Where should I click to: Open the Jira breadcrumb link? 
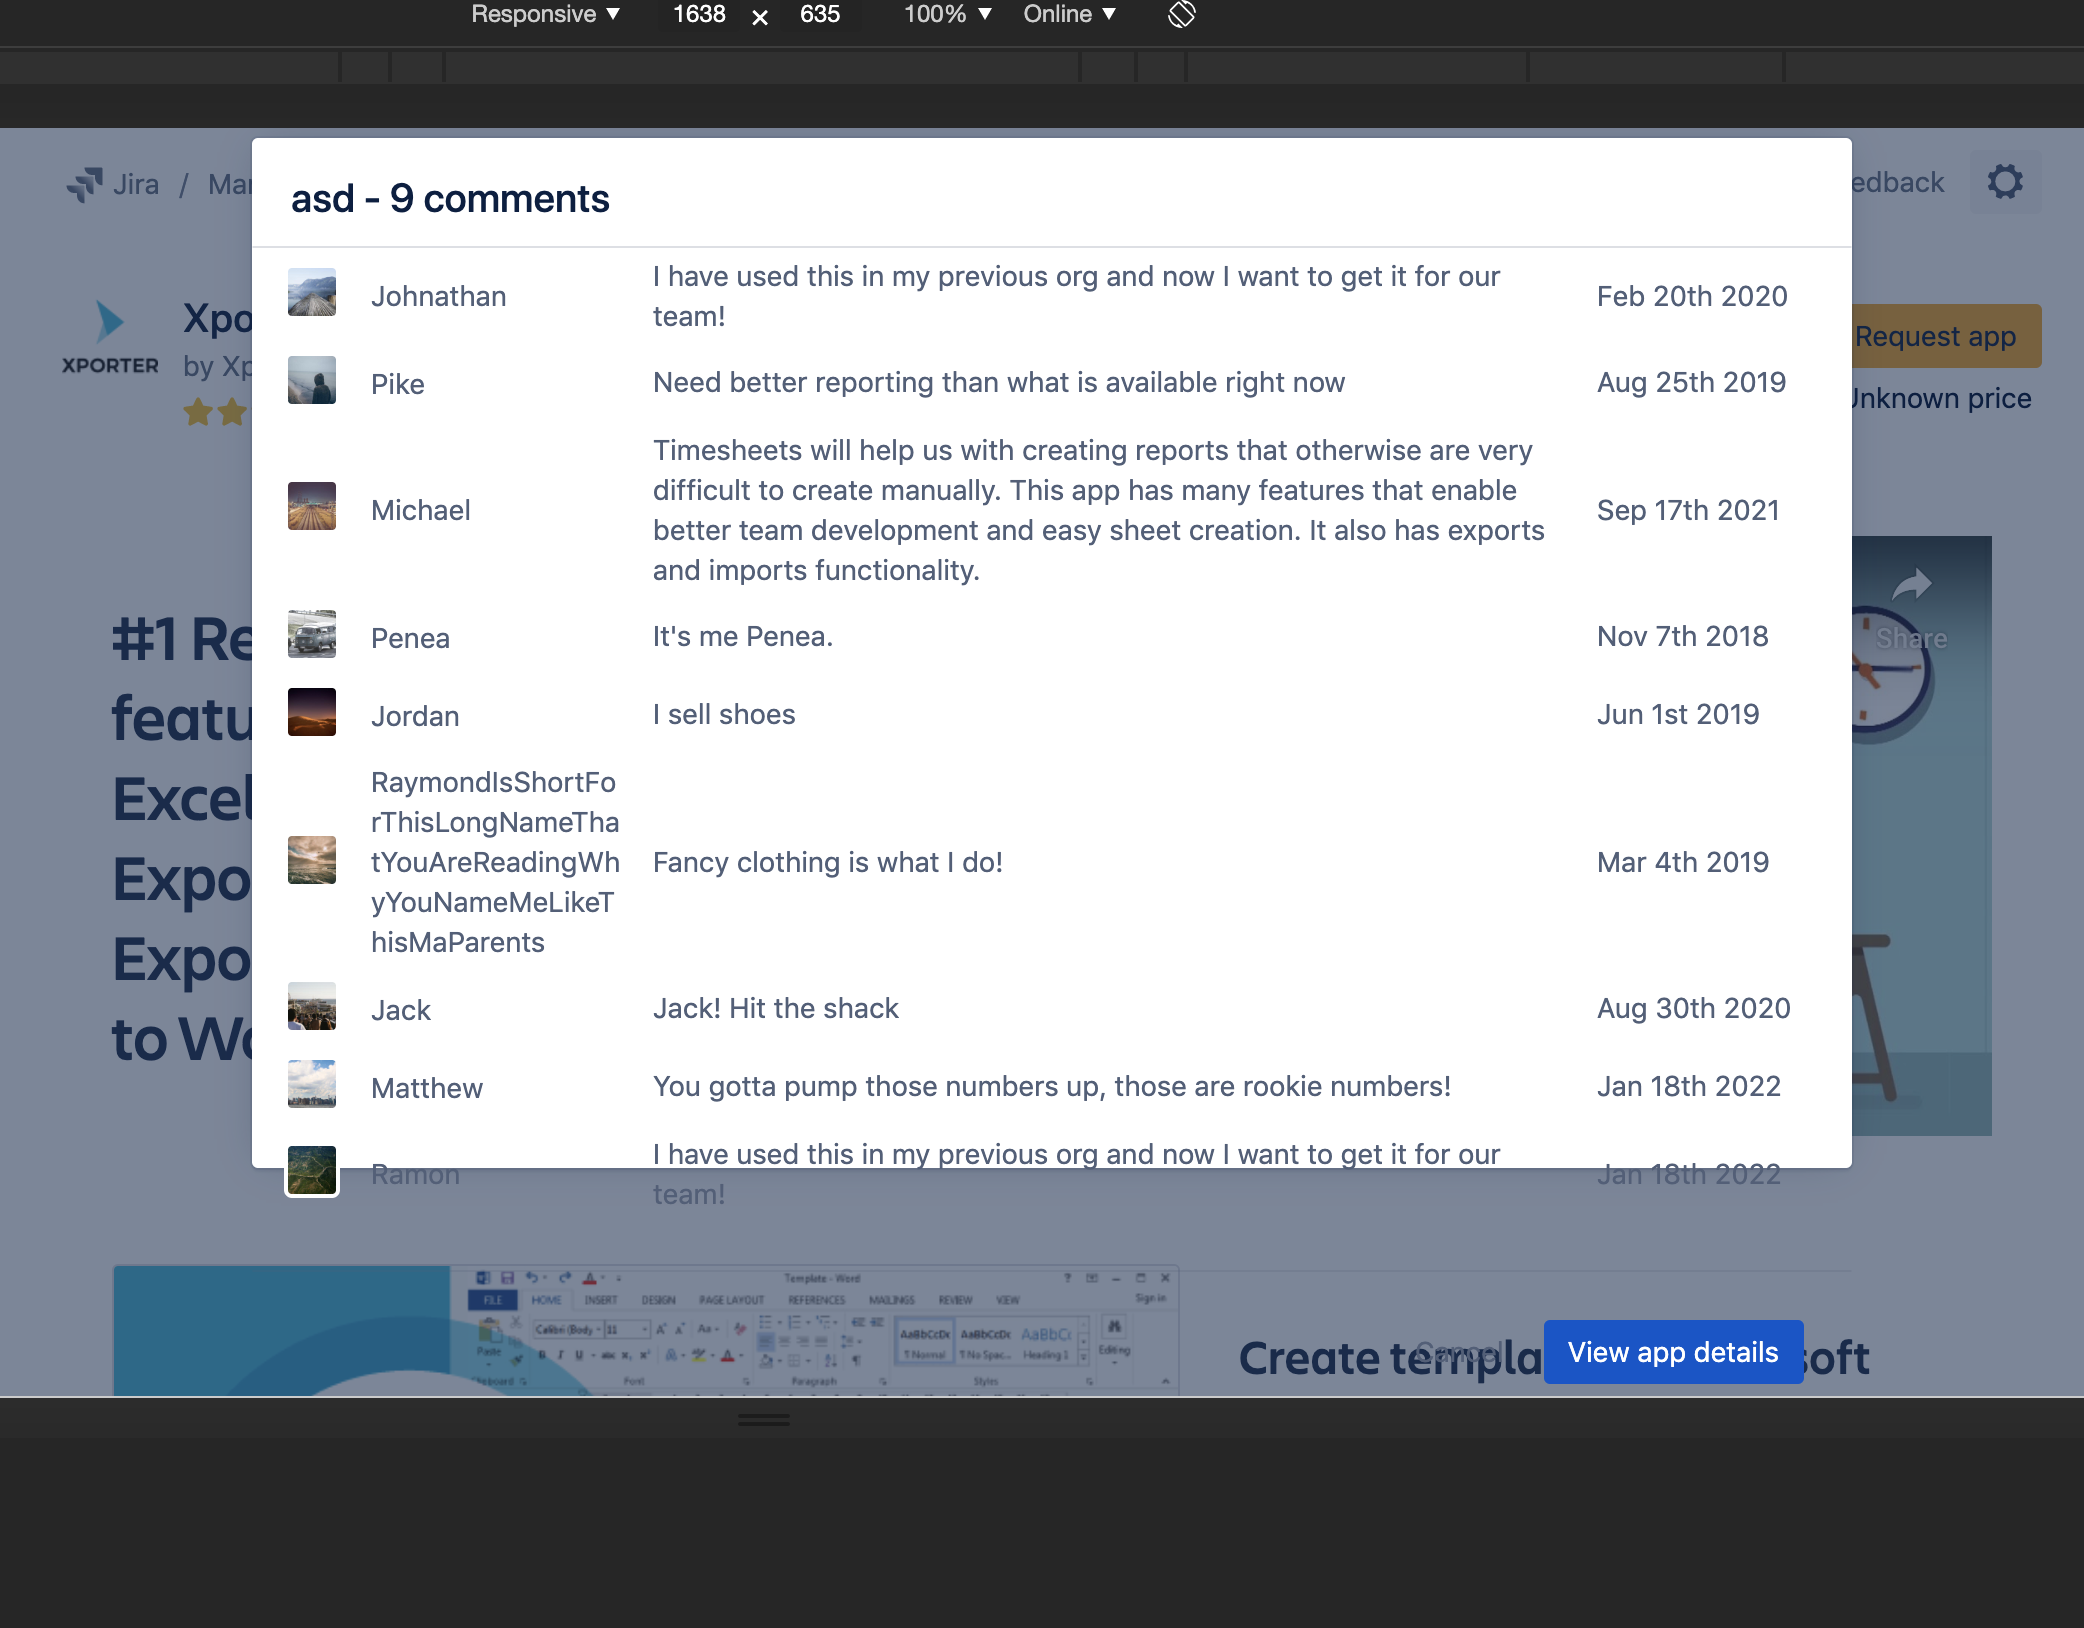tap(136, 184)
